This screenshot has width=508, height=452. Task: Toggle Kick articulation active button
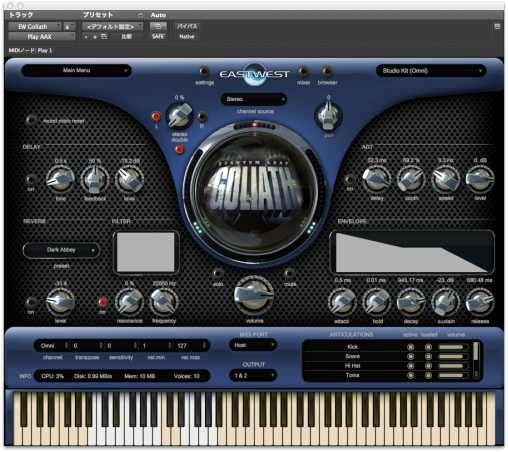point(411,347)
